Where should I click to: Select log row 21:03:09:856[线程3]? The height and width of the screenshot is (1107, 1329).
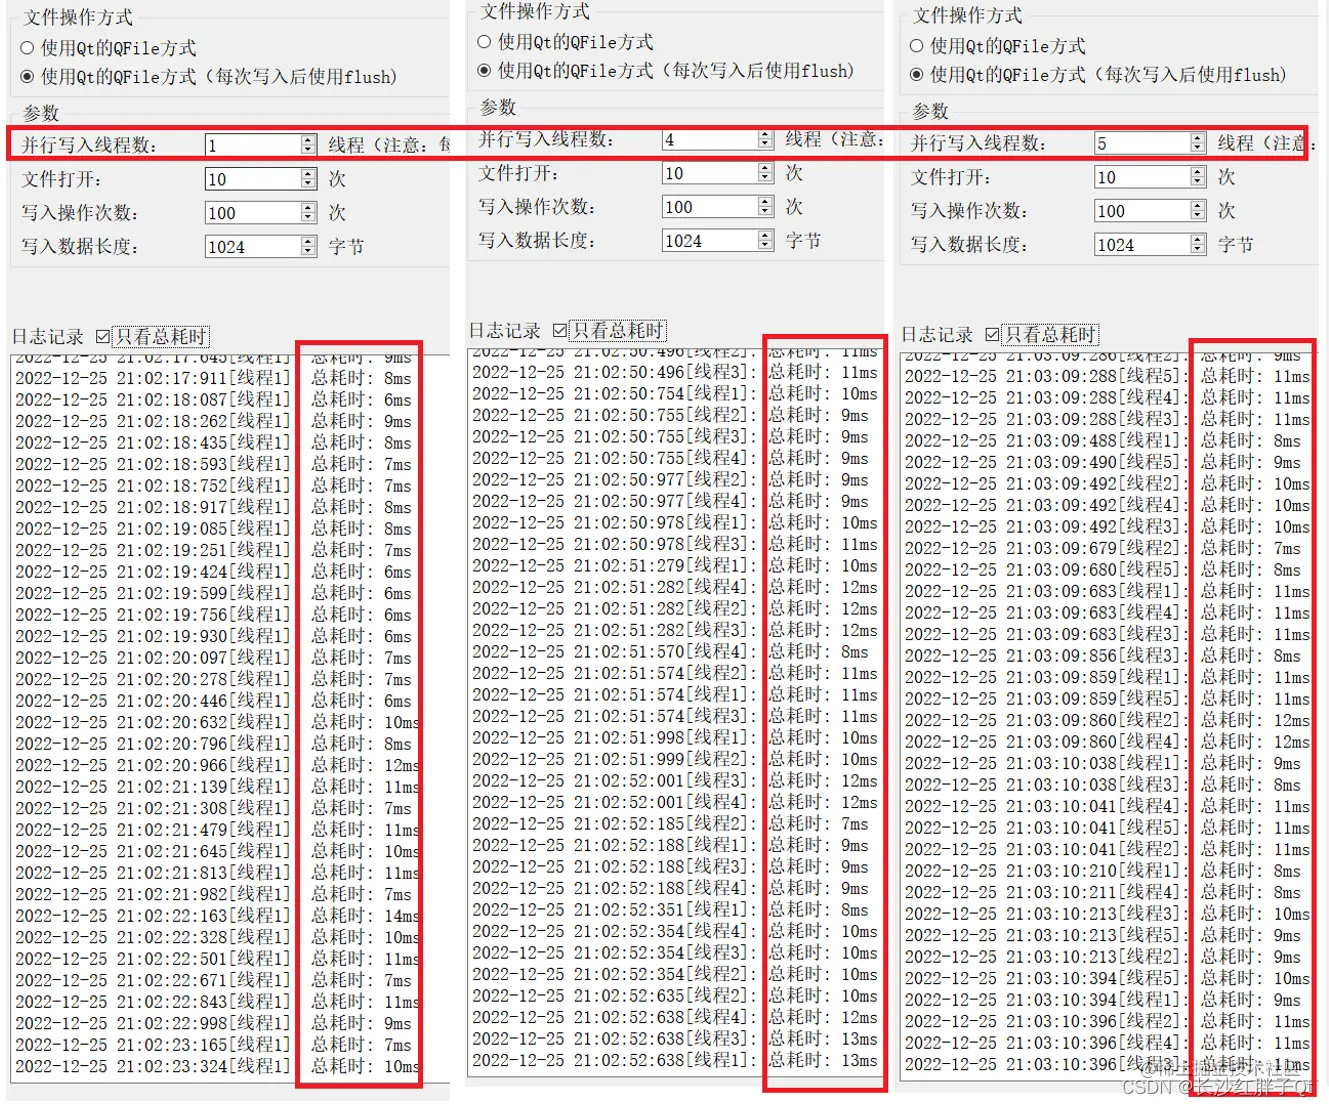1103,656
